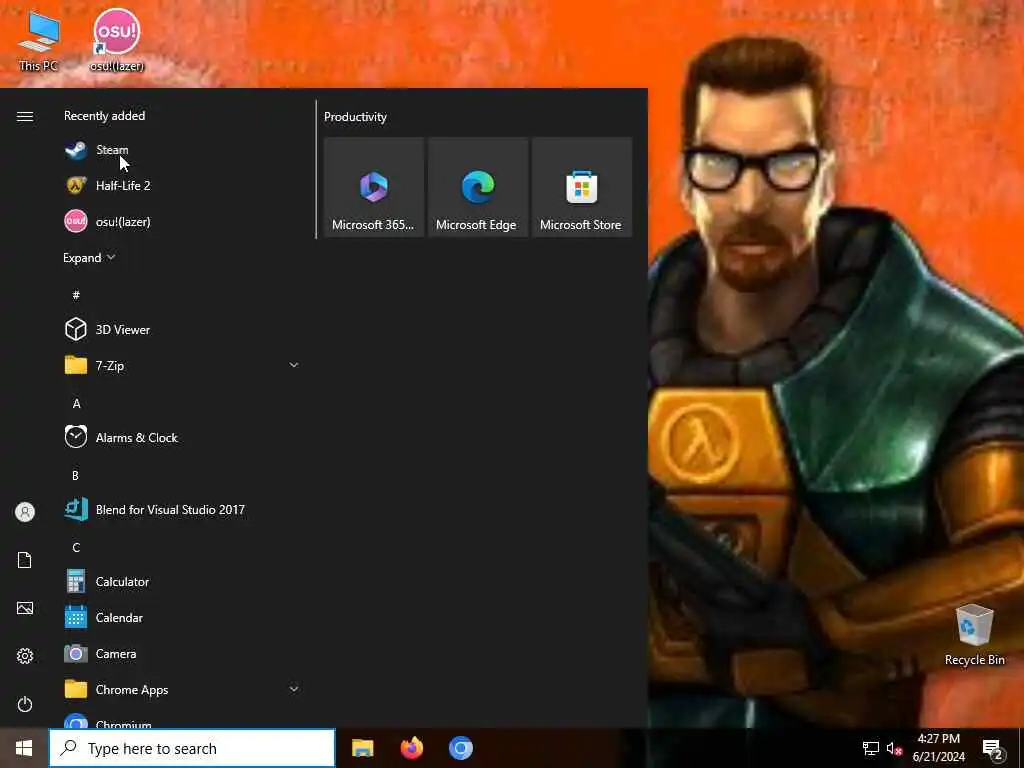Expand the Chrome Apps folder
Screen dimensions: 1024x768
pos(294,689)
